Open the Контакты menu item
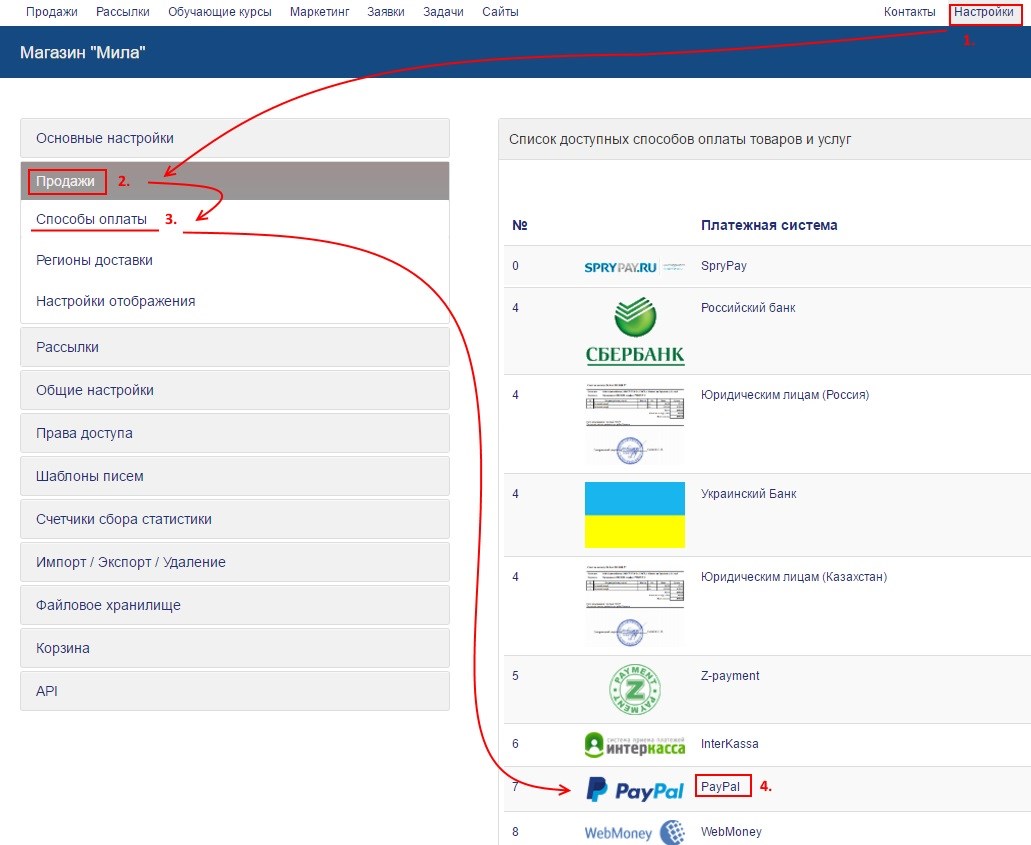 909,12
